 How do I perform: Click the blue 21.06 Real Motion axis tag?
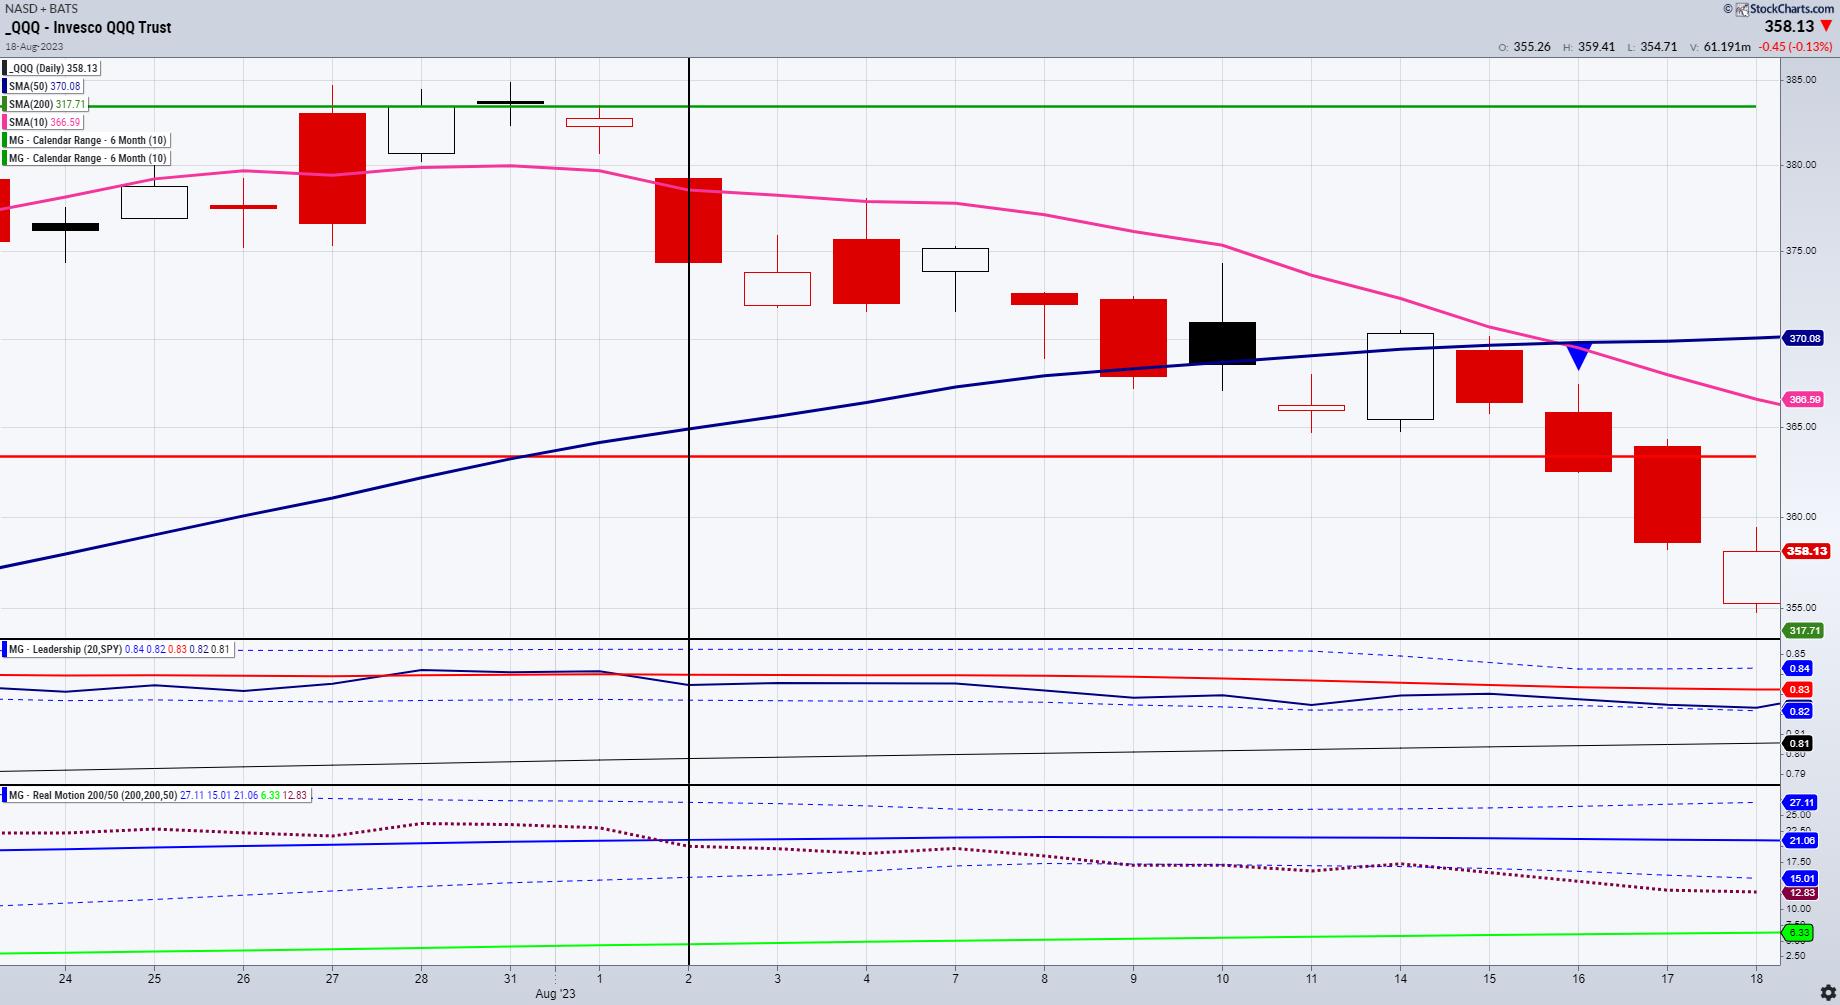click(x=1802, y=841)
